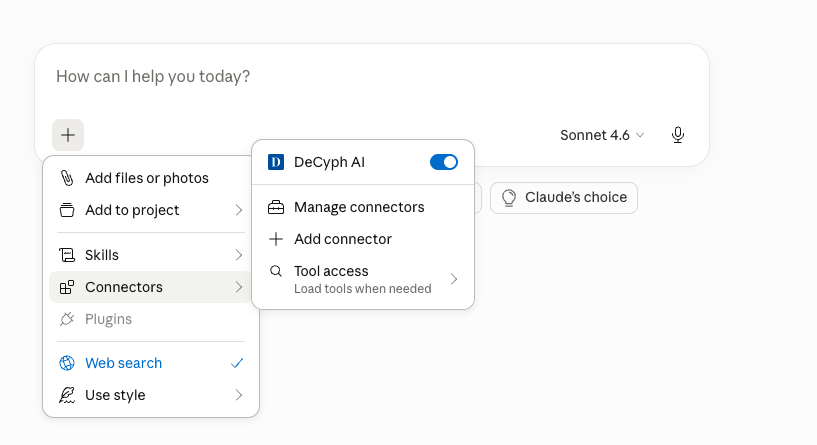Click the Add connector plus icon
Image resolution: width=817 pixels, height=445 pixels.
click(276, 239)
